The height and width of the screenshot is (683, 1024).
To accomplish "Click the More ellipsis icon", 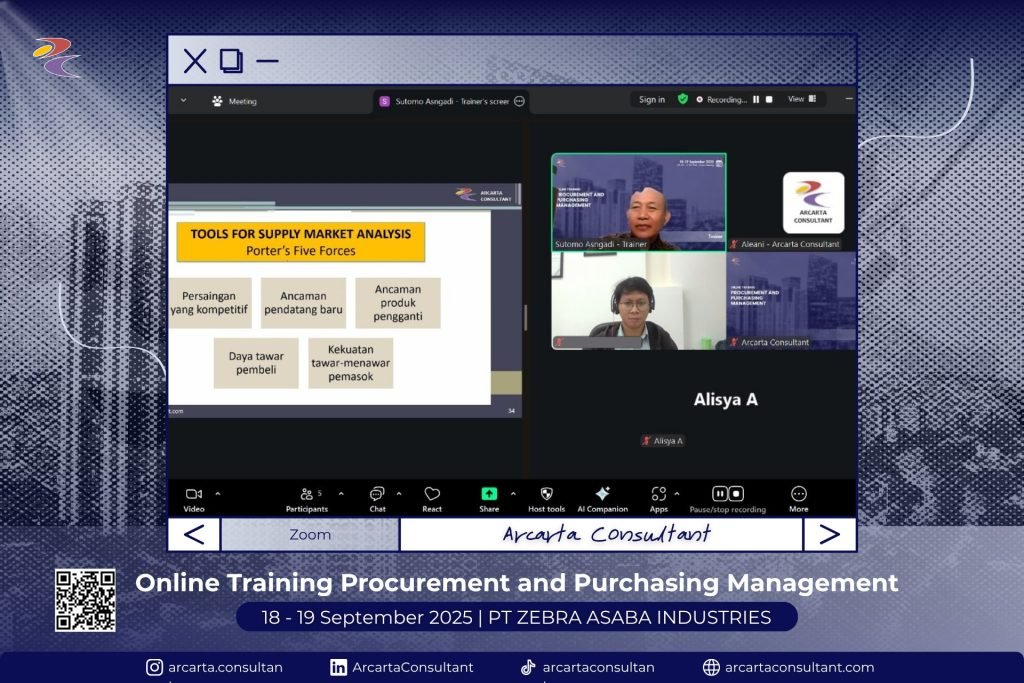I will pos(798,494).
